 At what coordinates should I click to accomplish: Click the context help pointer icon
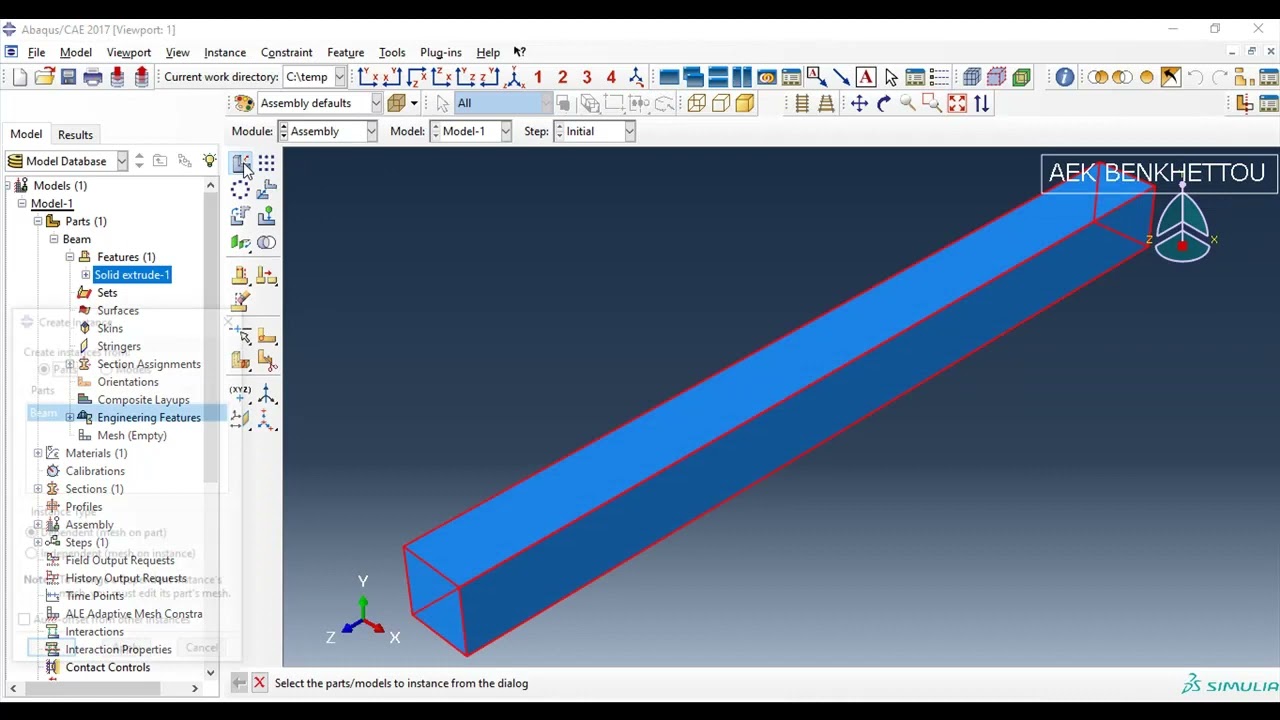(x=520, y=52)
